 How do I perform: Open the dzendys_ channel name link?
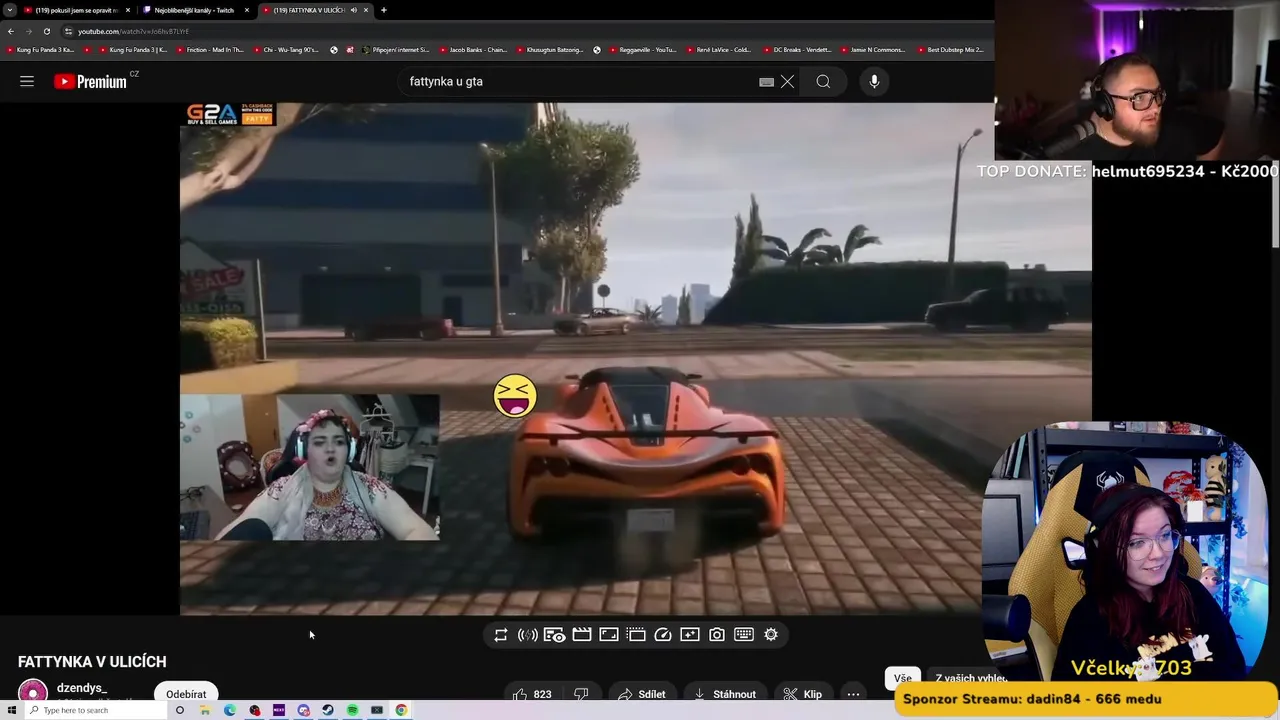pos(82,688)
